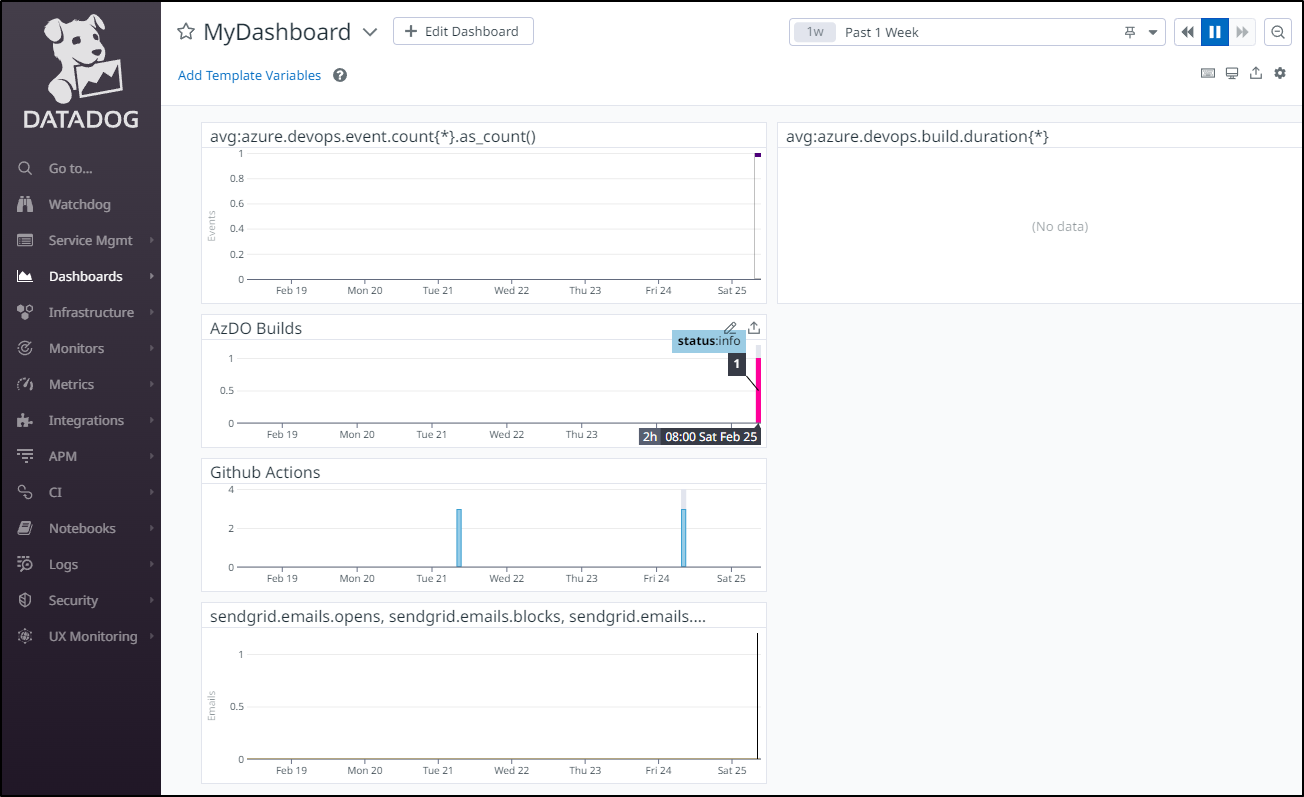Screen dimensions: 1304x797
Task: Click the APM sidebar icon
Action: [26, 456]
